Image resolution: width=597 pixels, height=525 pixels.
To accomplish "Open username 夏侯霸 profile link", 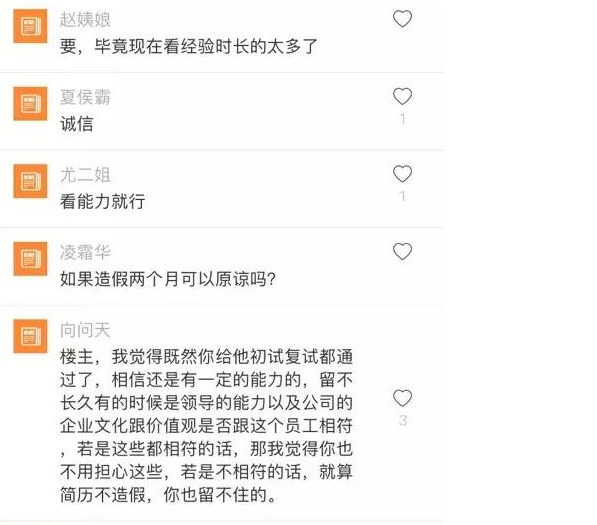I will [x=85, y=97].
